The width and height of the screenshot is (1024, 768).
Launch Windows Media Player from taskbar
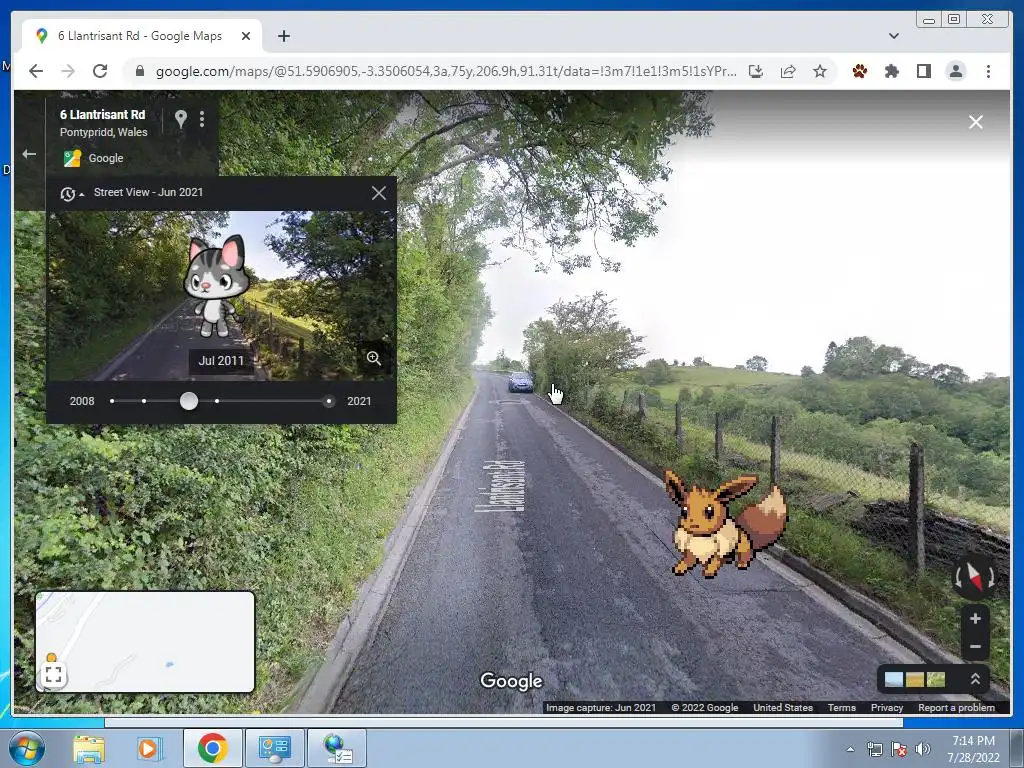point(148,748)
